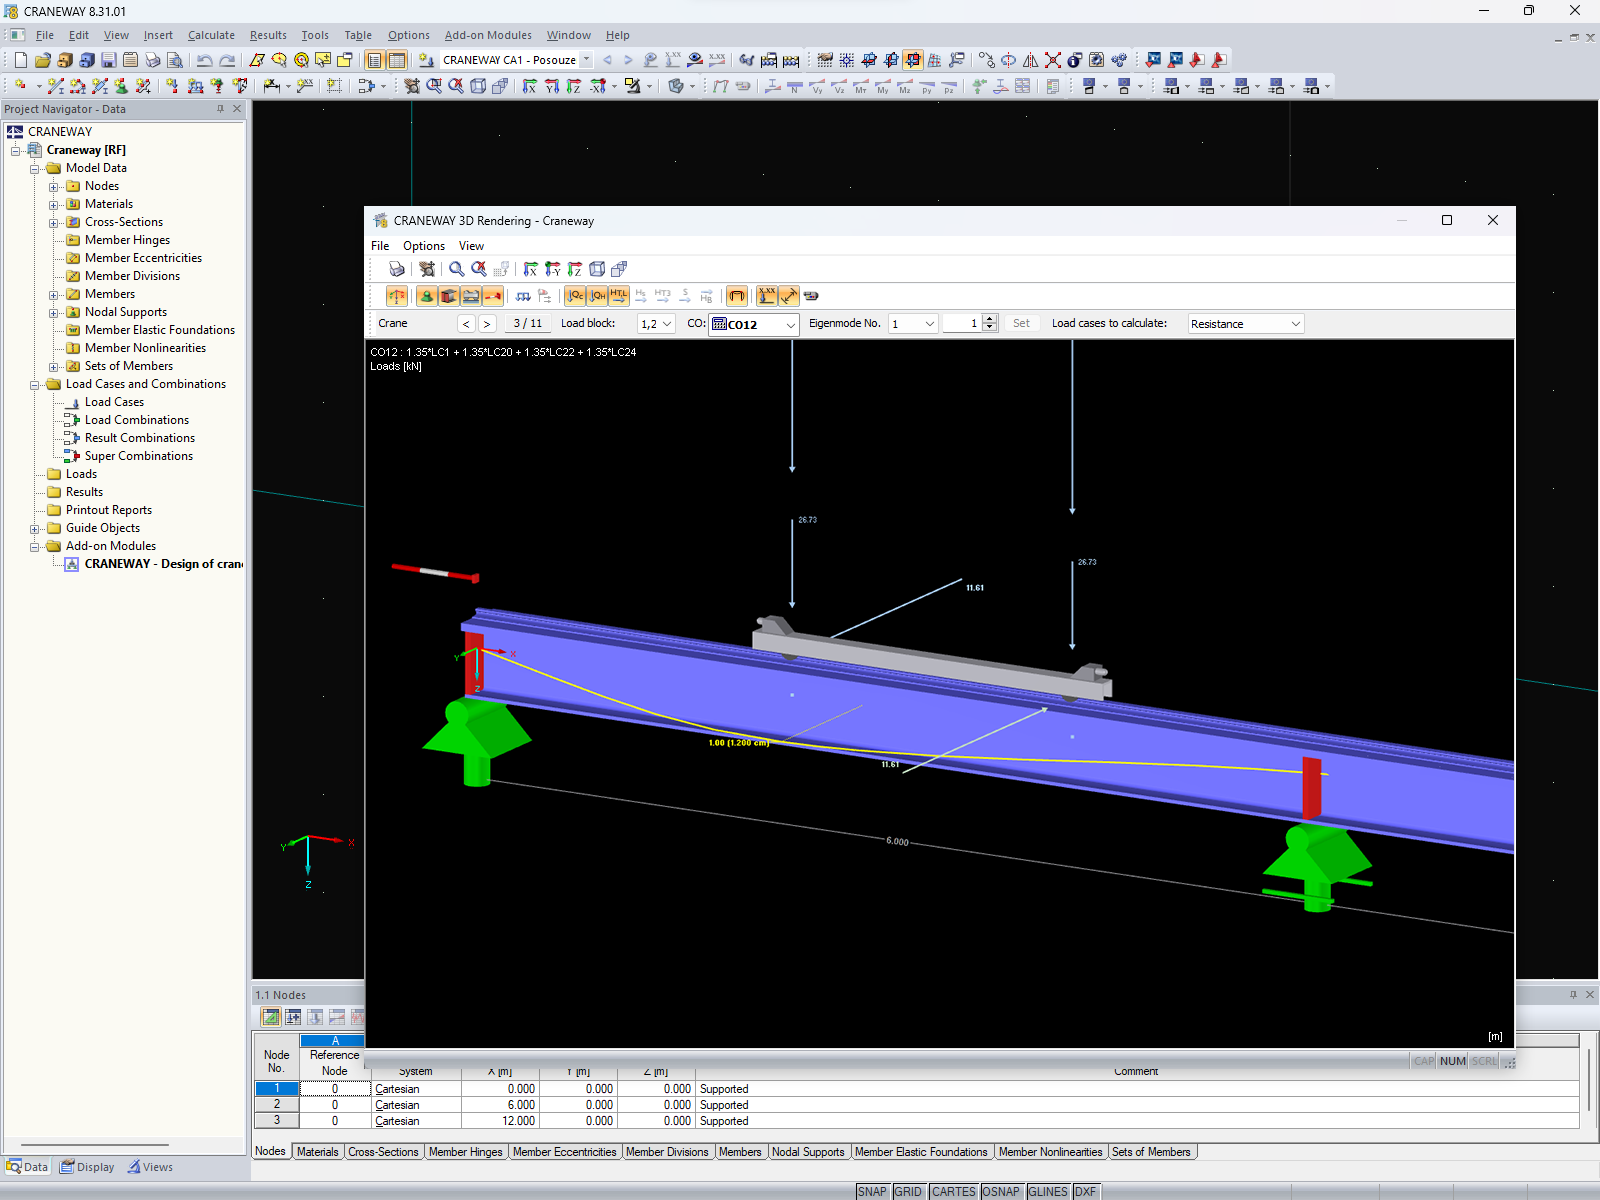Screen dimensions: 1600x1200
Task: Toggle the NUM status indicator
Action: [x=1453, y=1061]
